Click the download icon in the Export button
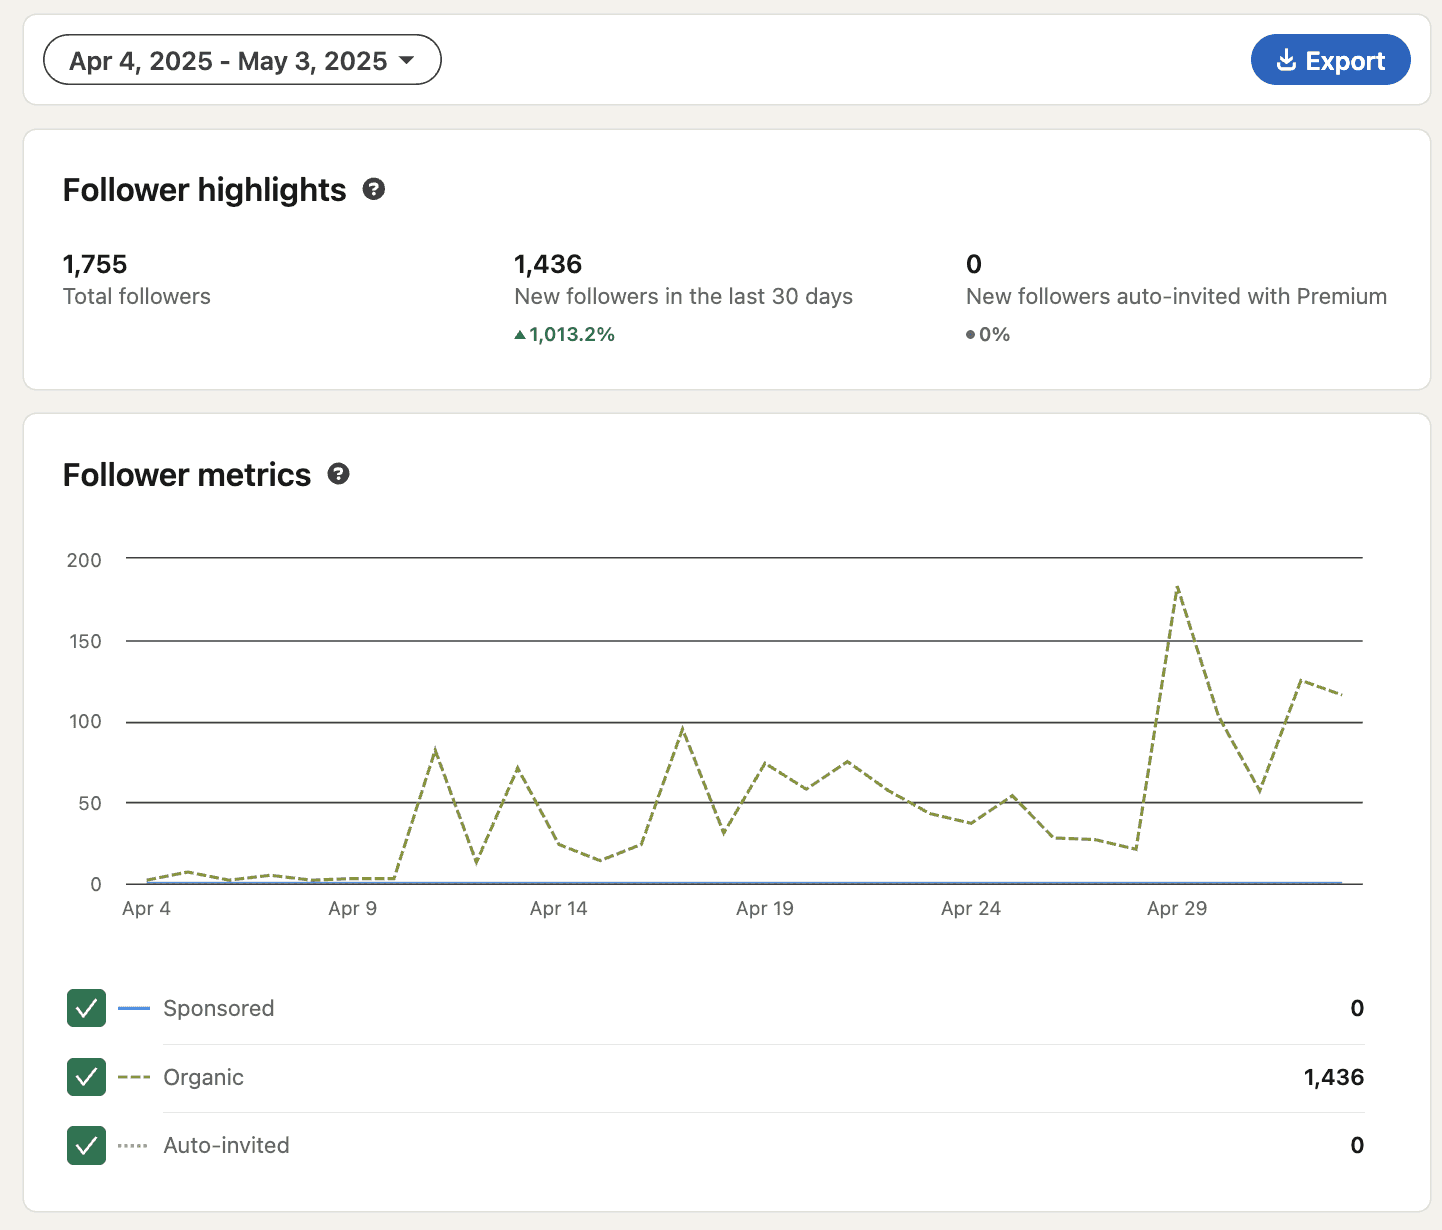Screen dimensions: 1442x1230 [1286, 61]
